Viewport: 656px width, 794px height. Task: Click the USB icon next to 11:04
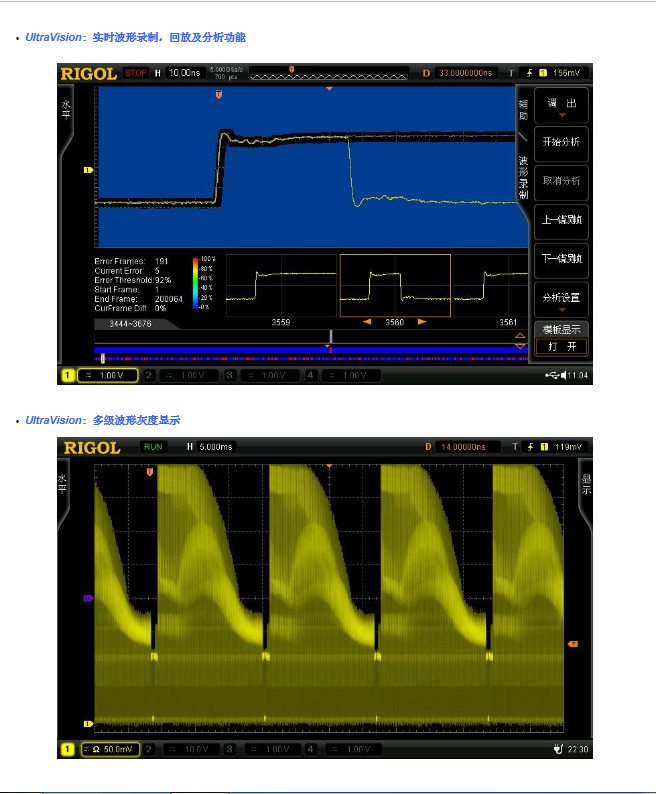[553, 375]
